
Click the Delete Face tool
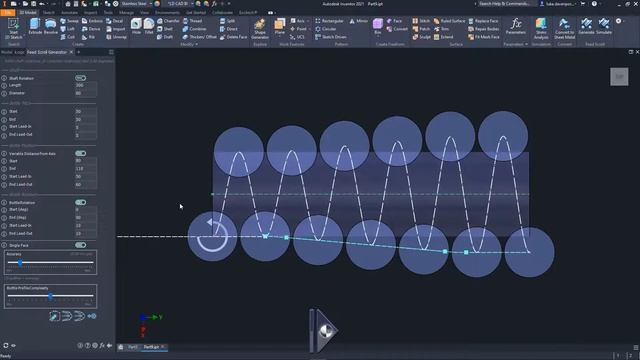tap(233, 37)
